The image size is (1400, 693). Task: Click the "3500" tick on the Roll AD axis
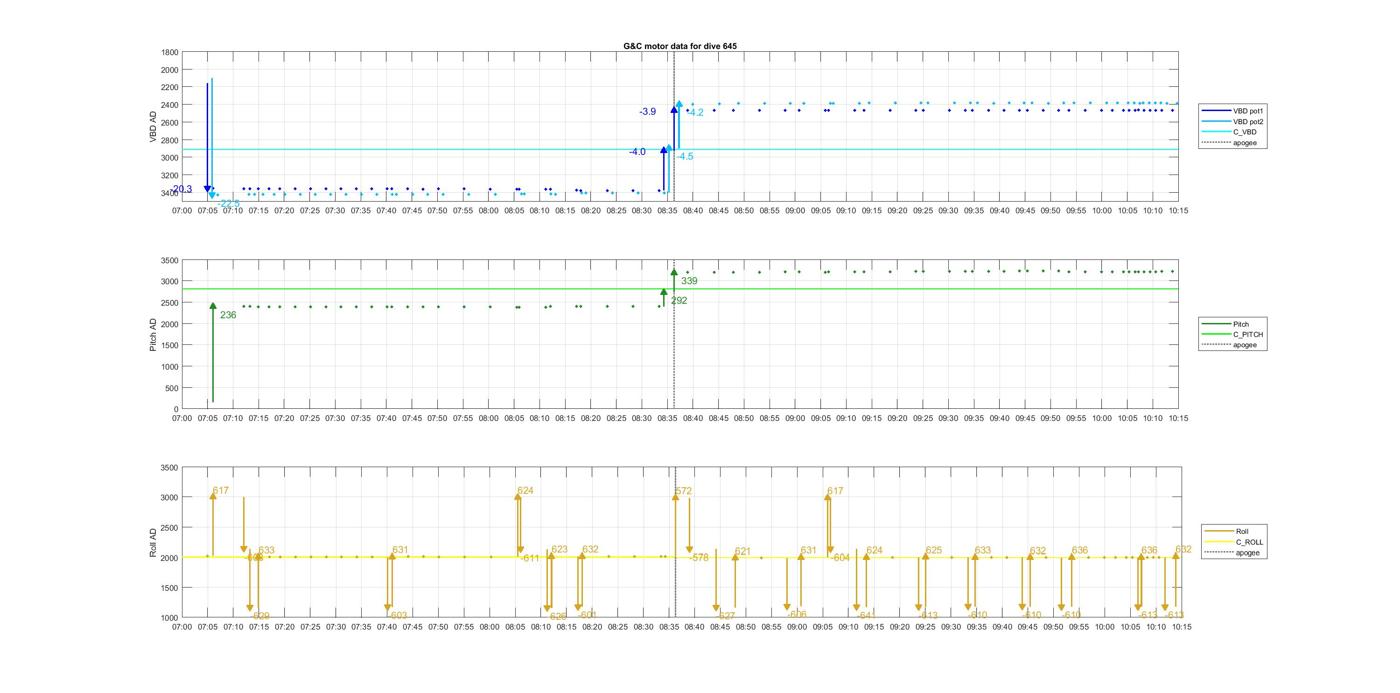tap(170, 468)
